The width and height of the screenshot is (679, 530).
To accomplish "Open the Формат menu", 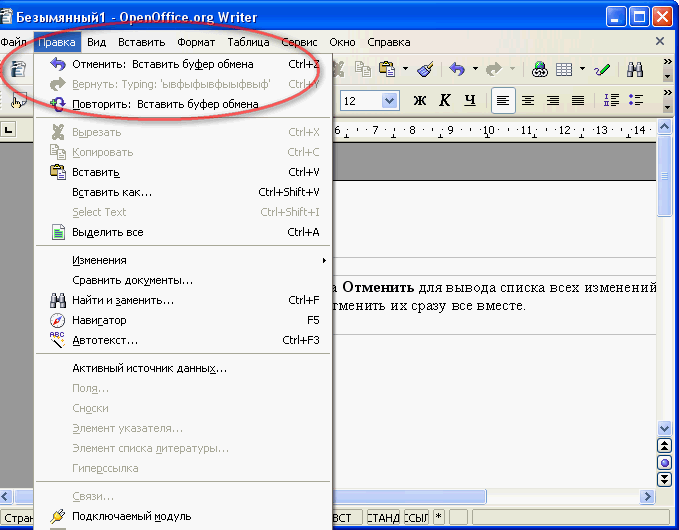I will (x=196, y=42).
